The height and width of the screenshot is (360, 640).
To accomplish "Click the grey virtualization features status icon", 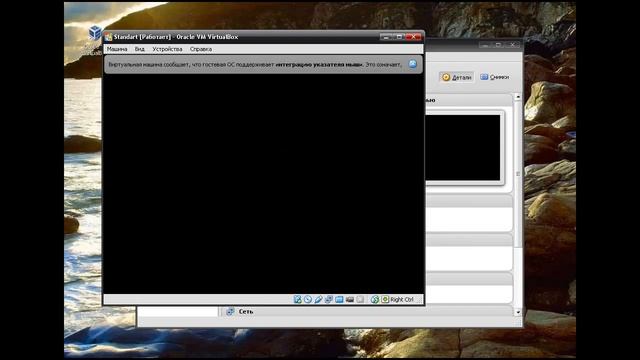I will tap(360, 300).
